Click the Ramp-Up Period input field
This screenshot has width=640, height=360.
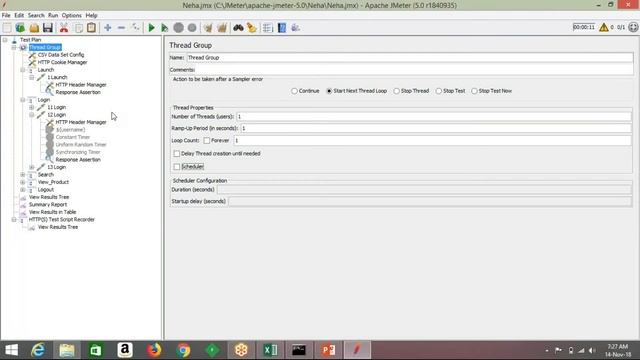436,128
